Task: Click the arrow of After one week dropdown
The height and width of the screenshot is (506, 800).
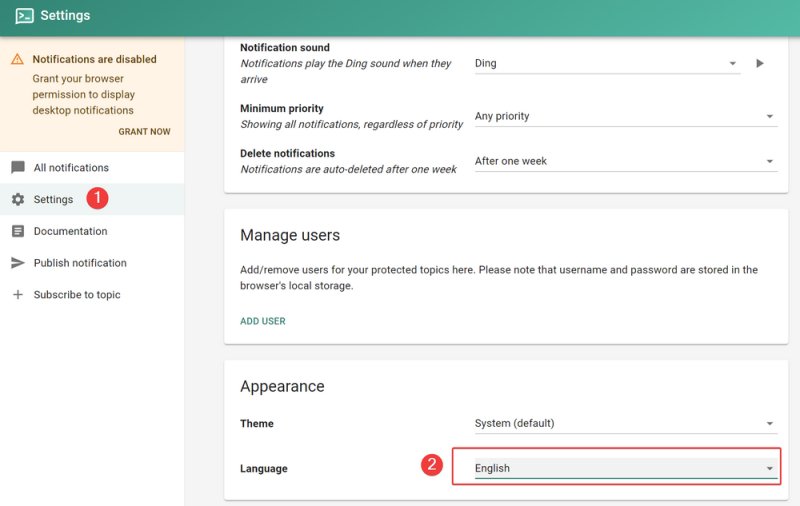Action: 769,162
